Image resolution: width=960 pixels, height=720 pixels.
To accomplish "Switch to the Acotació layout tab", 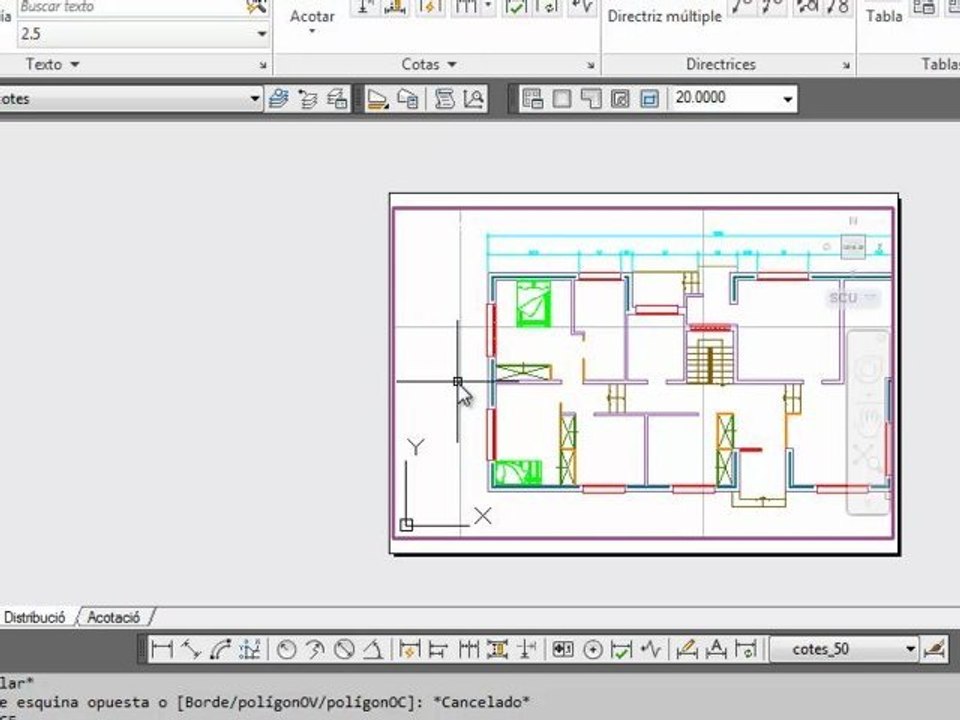I will click(x=114, y=617).
